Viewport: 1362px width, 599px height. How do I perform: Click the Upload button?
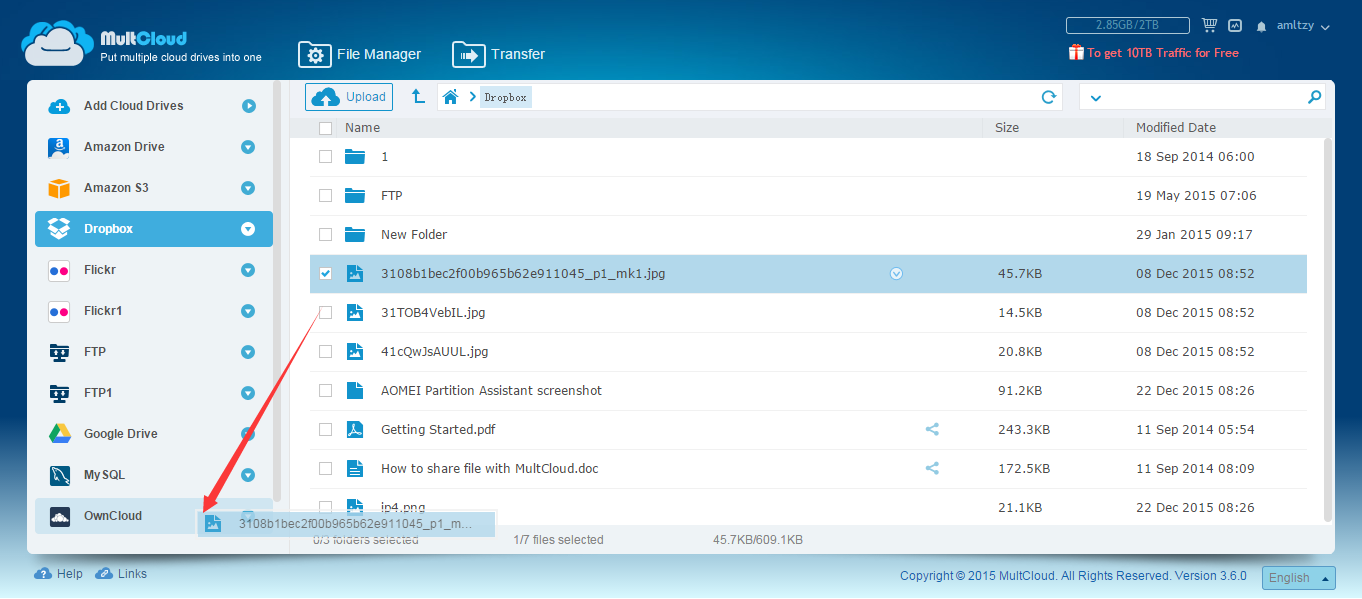point(349,97)
